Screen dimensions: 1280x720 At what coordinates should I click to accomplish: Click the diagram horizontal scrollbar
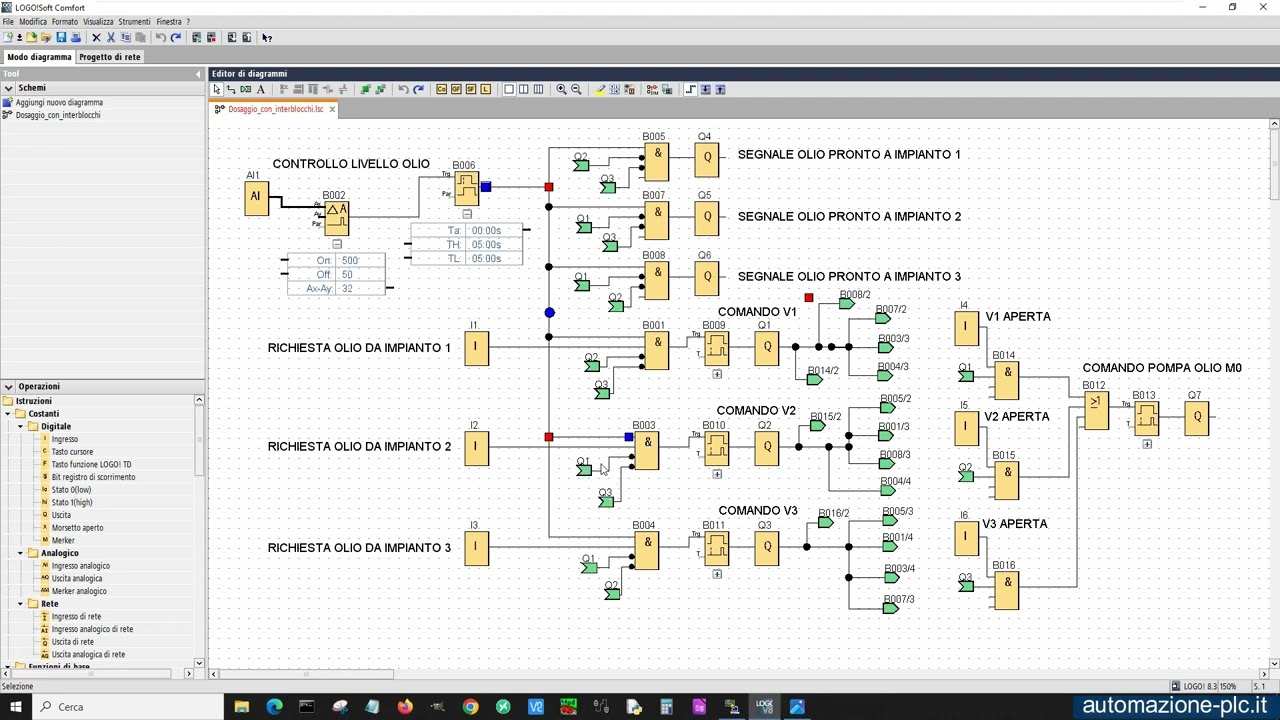[x=307, y=674]
